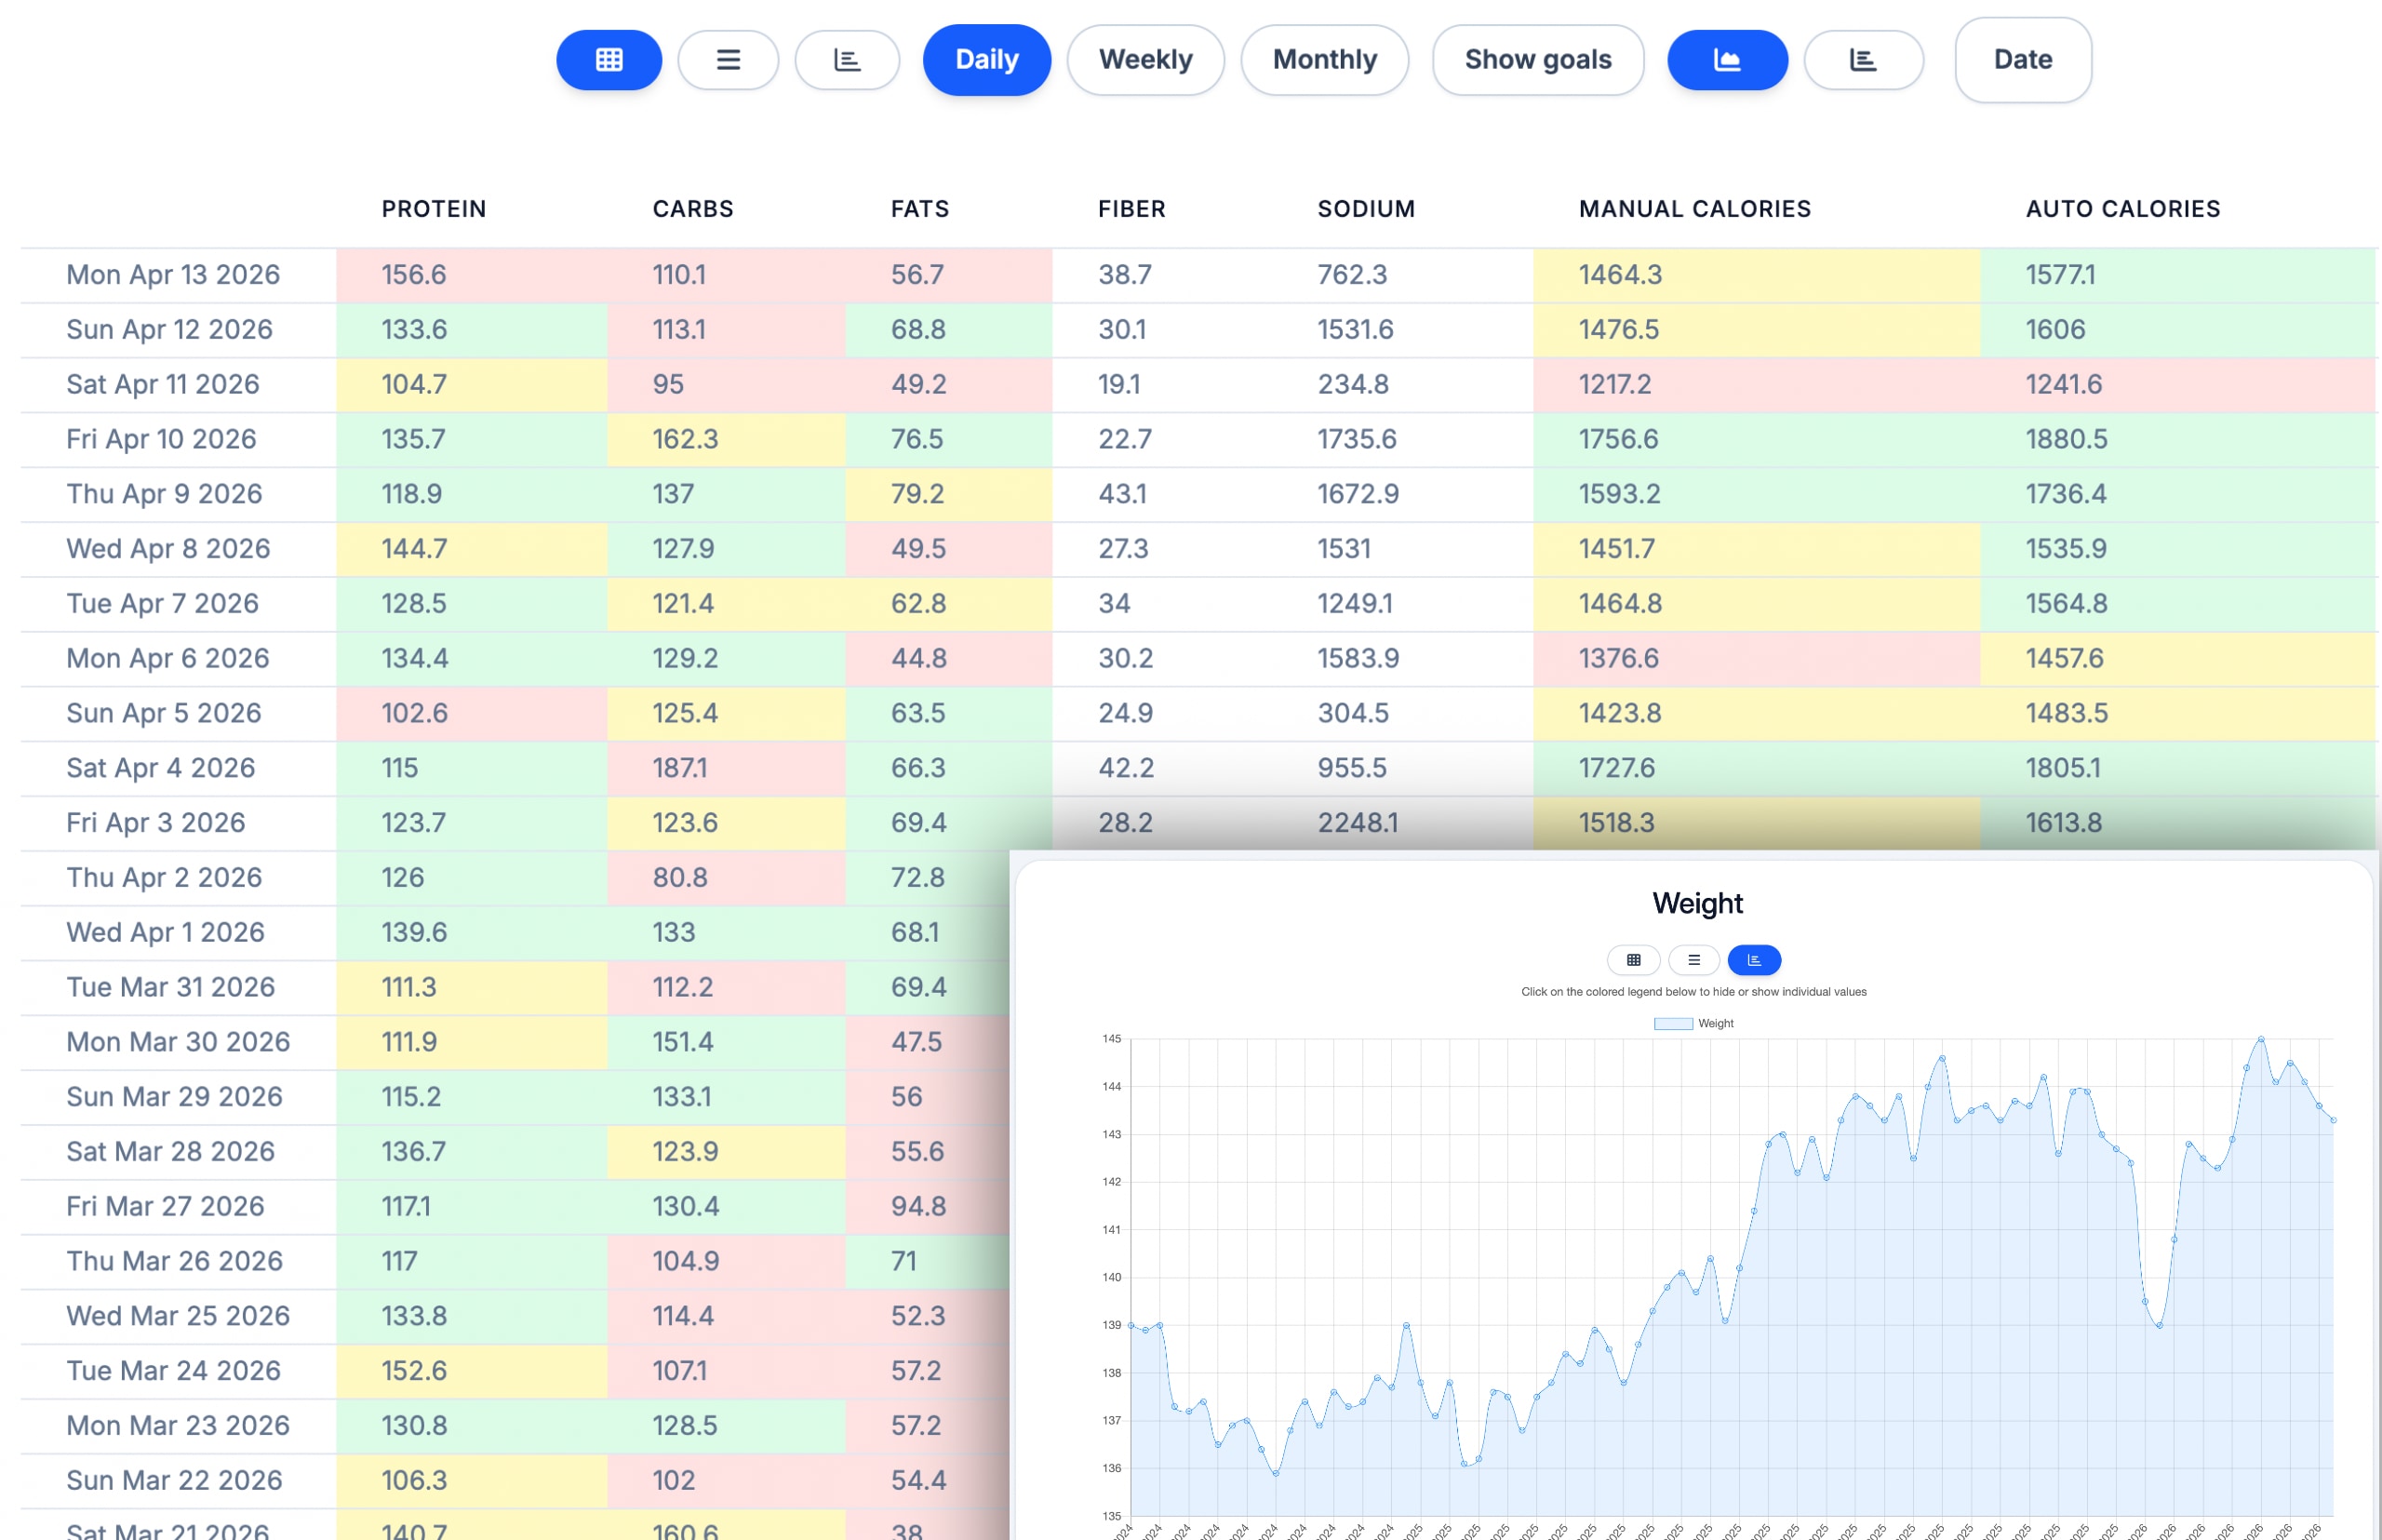Click the SODIUM column header
Screen dimensions: 2382x1540
pyautogui.click(x=1366, y=209)
